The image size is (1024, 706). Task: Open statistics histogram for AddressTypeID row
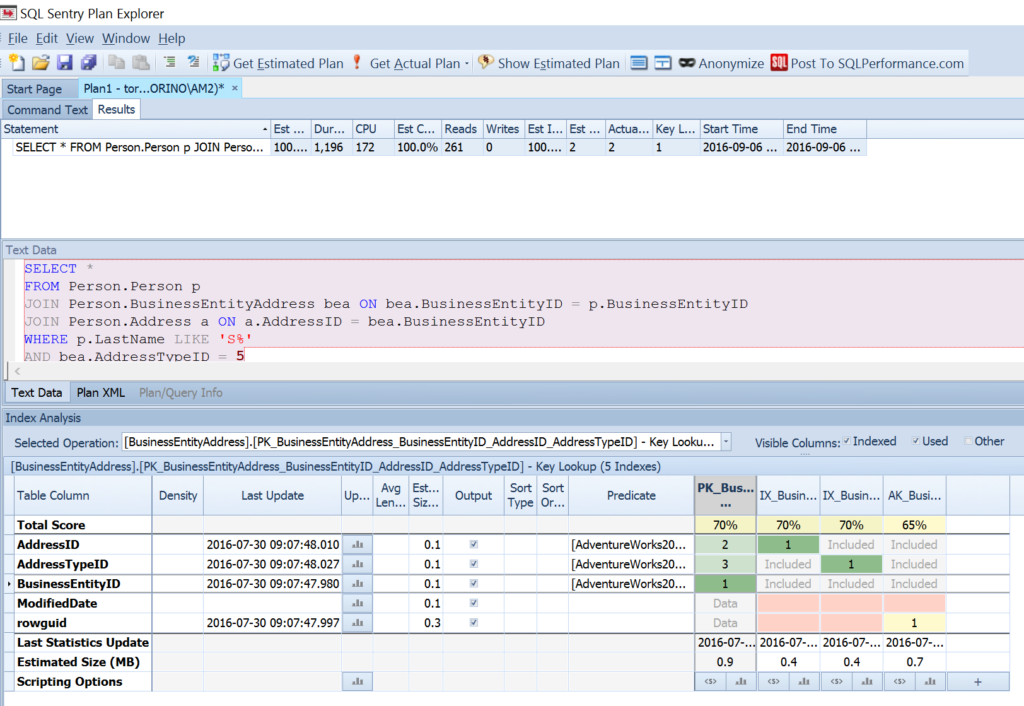(x=357, y=564)
